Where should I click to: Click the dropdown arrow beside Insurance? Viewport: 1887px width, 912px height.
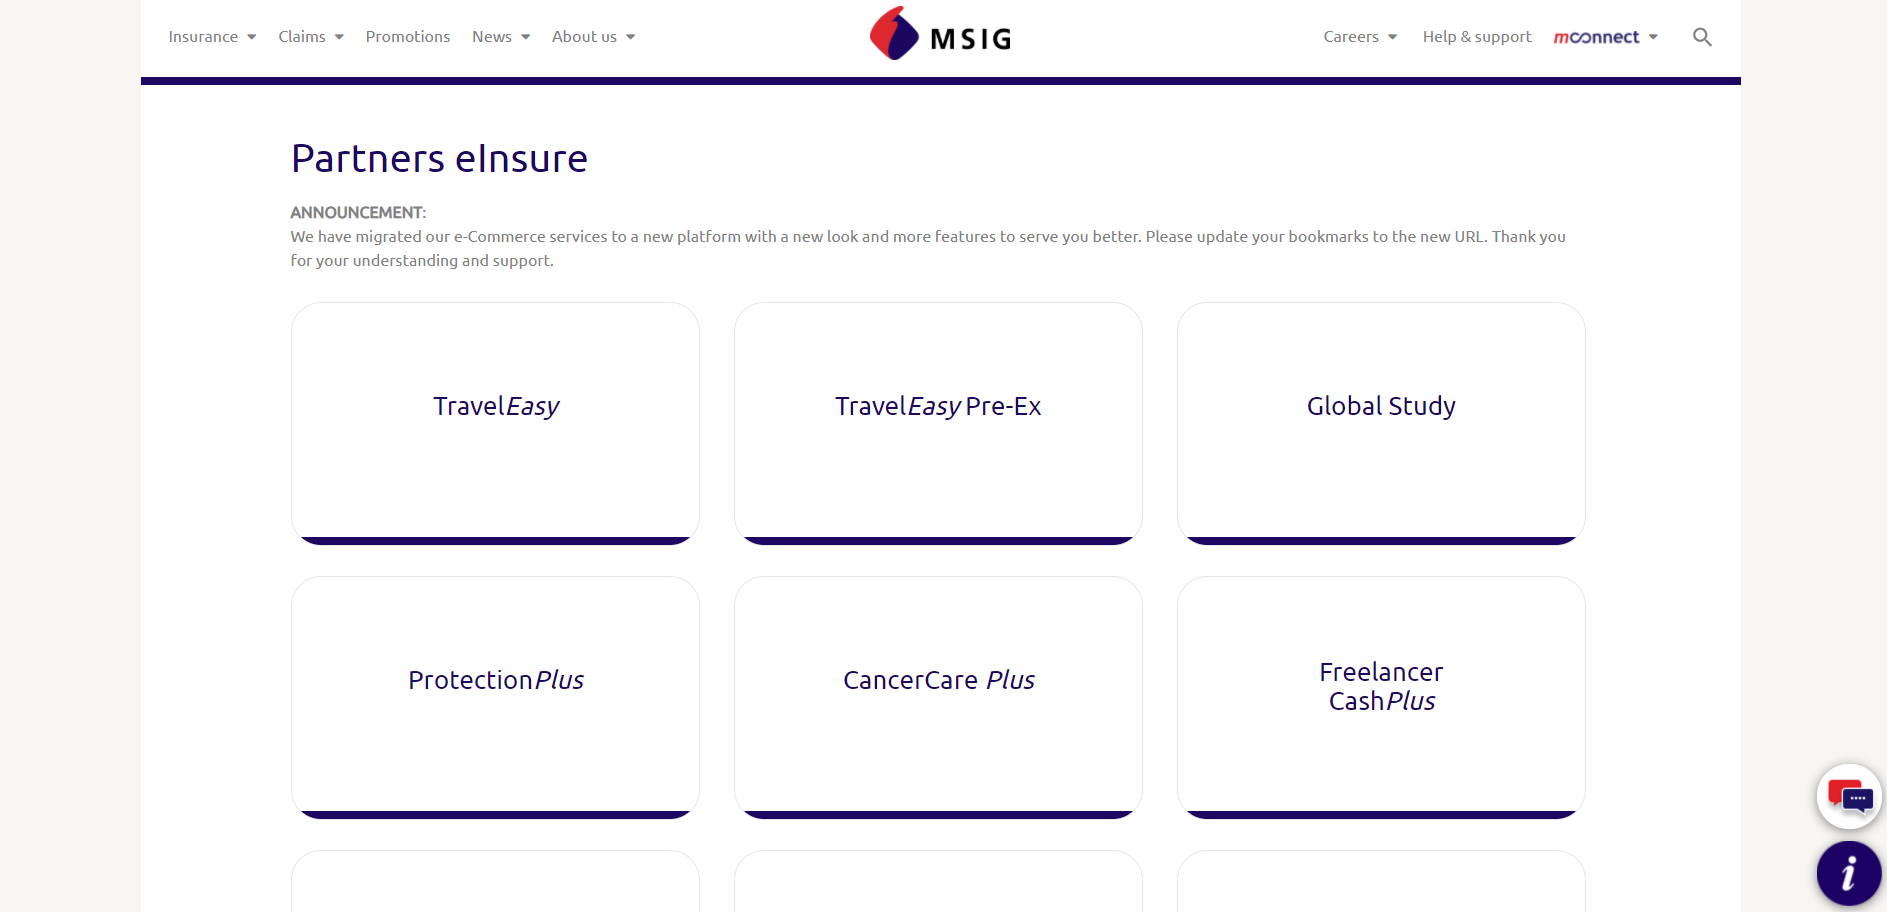click(251, 37)
